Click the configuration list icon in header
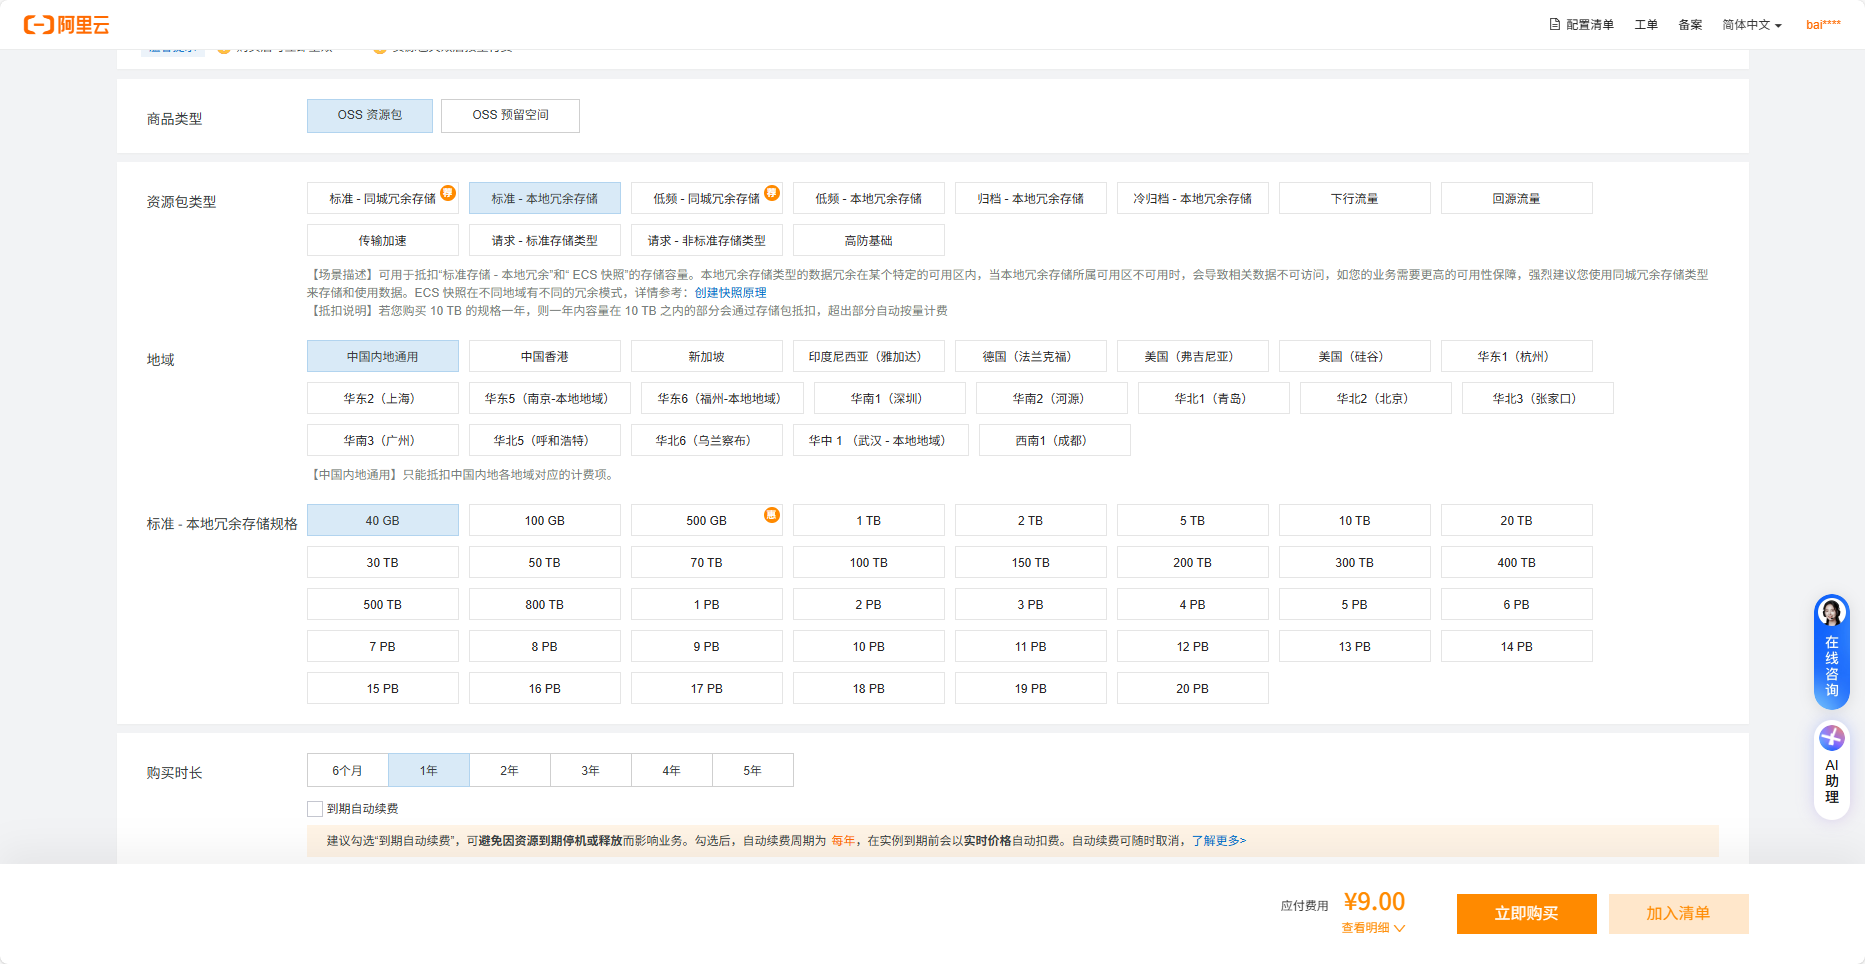Viewport: 1865px width, 964px height. 1554,25
